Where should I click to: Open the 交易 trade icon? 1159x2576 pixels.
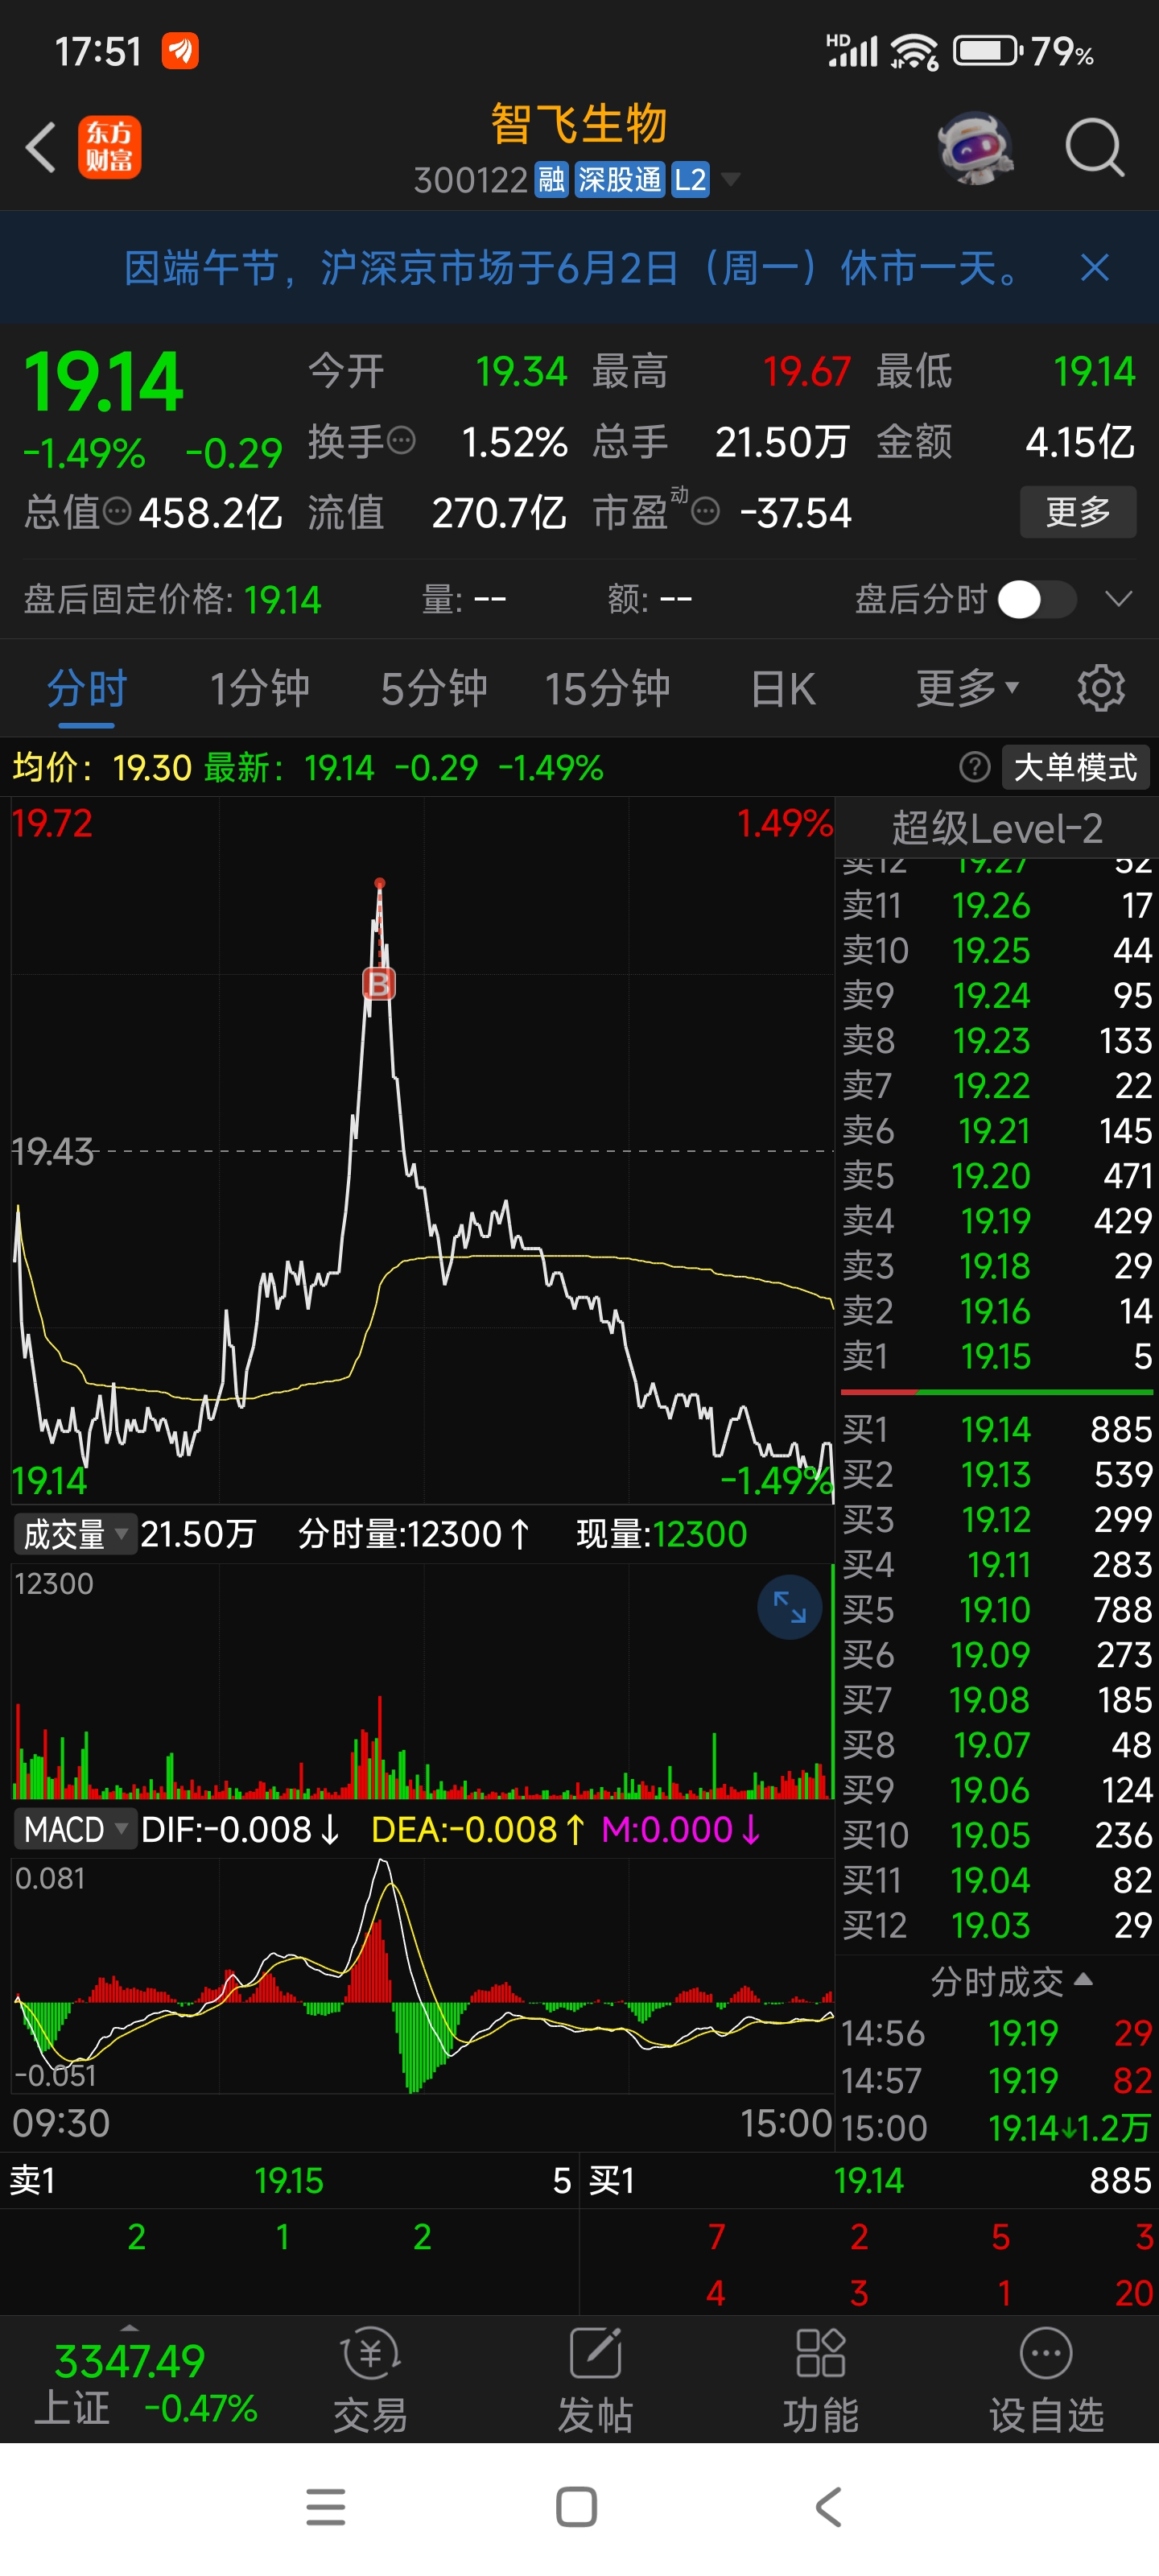[x=370, y=2379]
